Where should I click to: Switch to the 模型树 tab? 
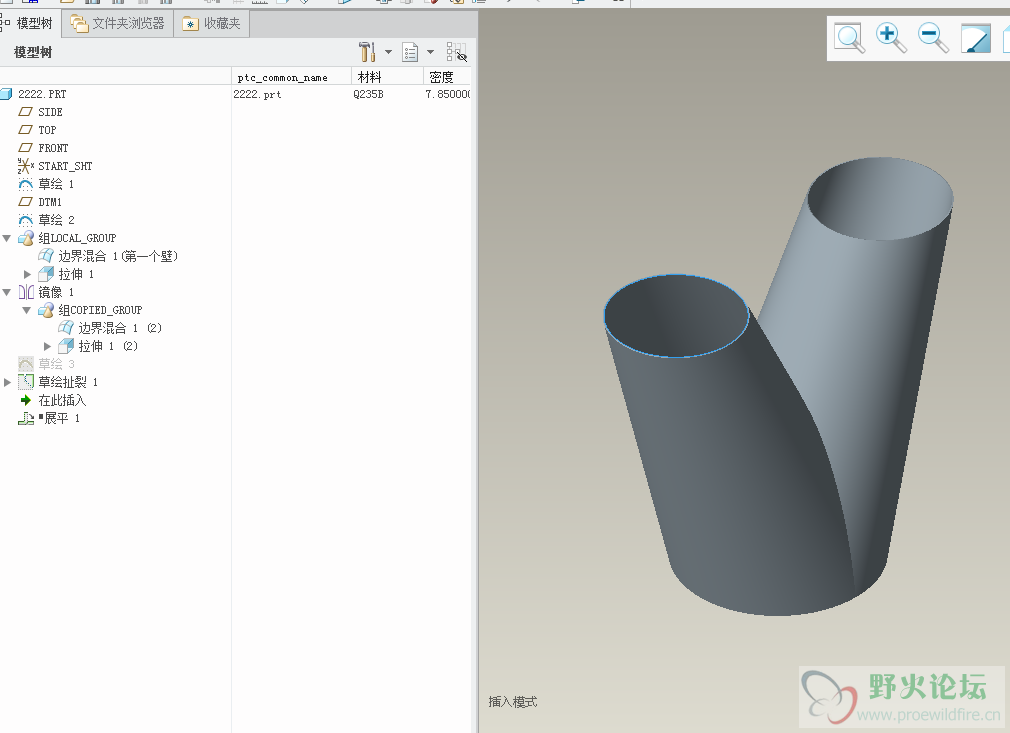[30, 24]
